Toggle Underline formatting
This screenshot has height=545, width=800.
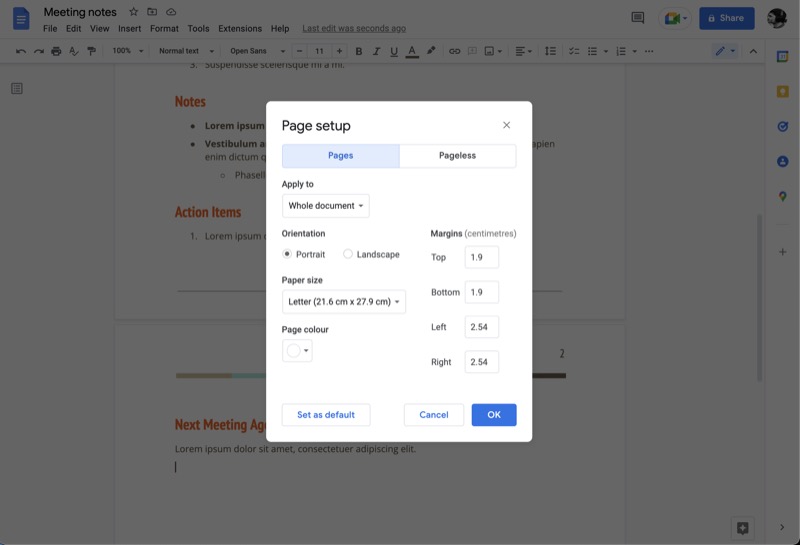[394, 51]
